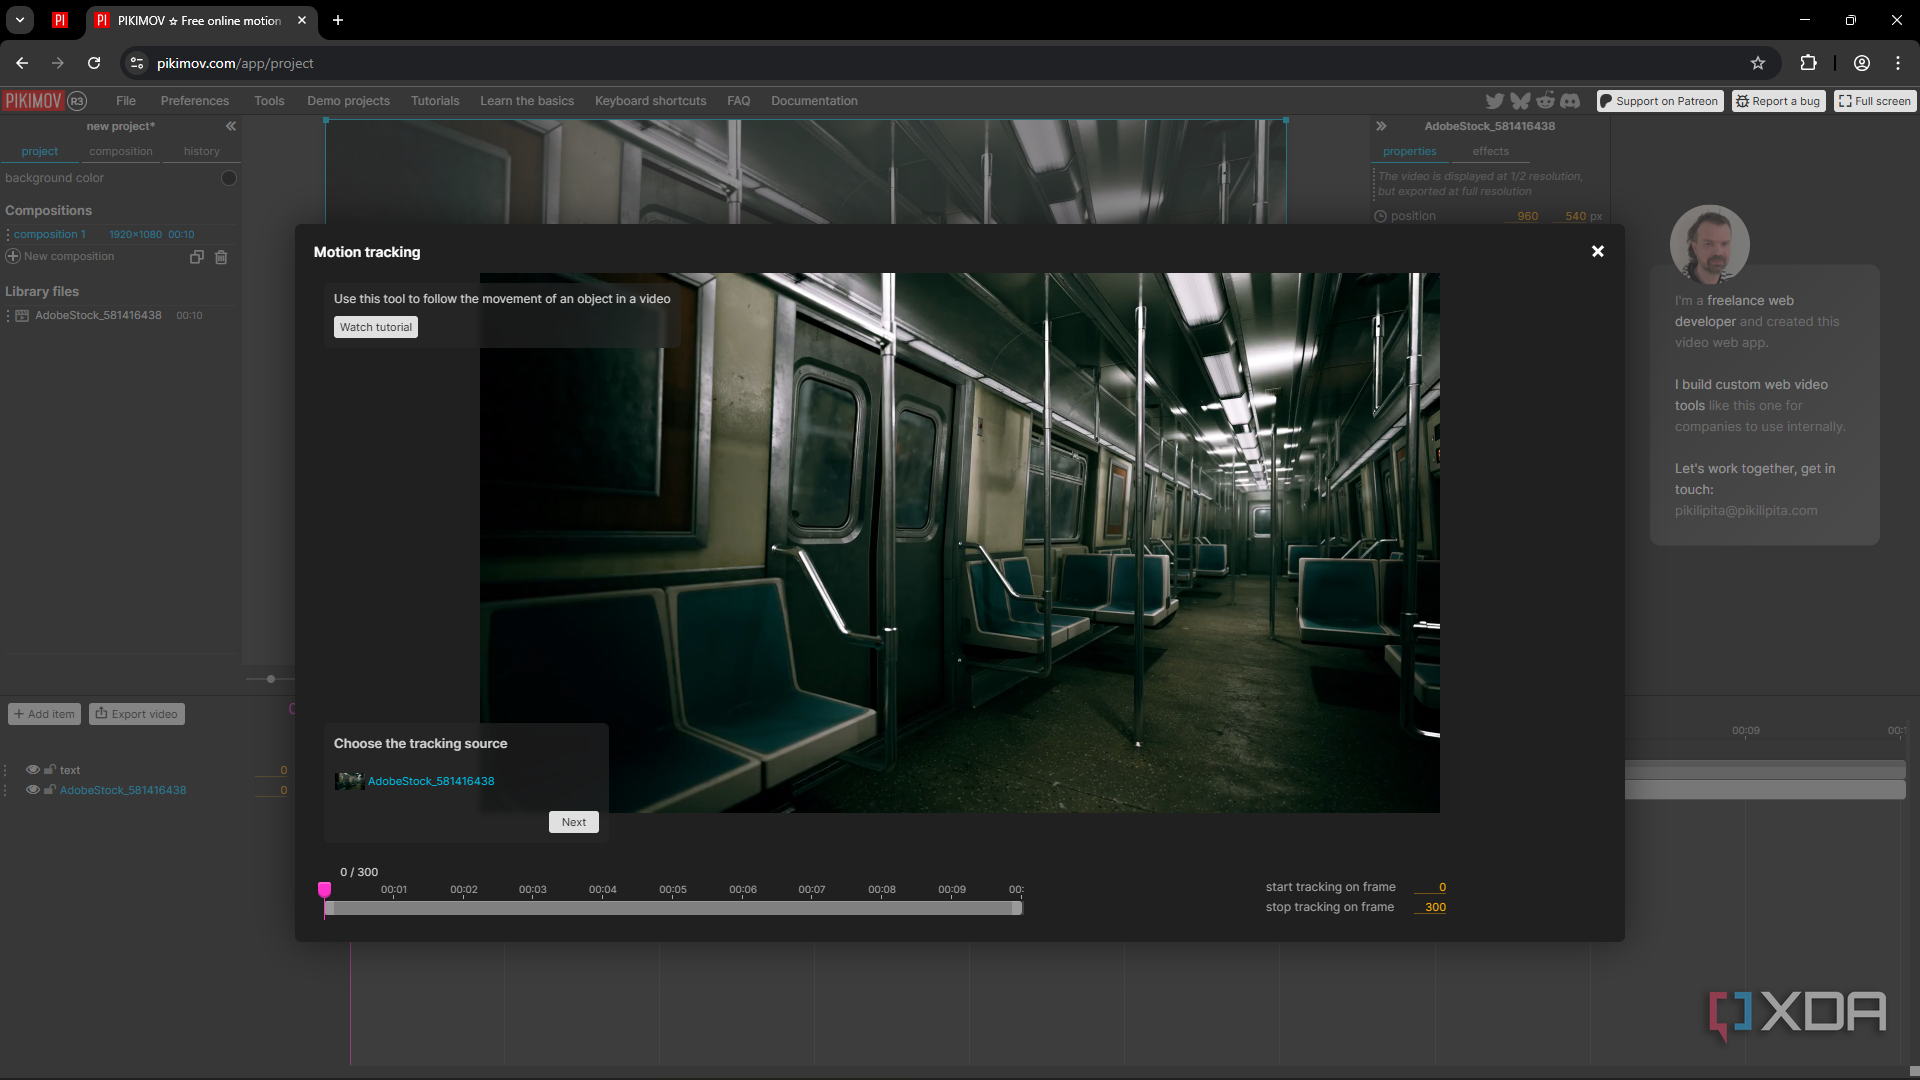Open the background color swatch
The image size is (1920, 1080).
(x=229, y=178)
